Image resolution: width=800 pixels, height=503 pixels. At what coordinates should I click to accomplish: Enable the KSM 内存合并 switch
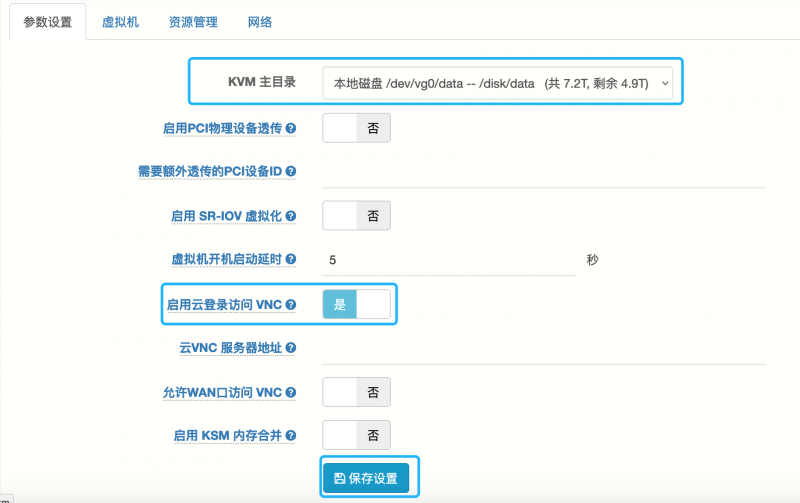[x=357, y=435]
